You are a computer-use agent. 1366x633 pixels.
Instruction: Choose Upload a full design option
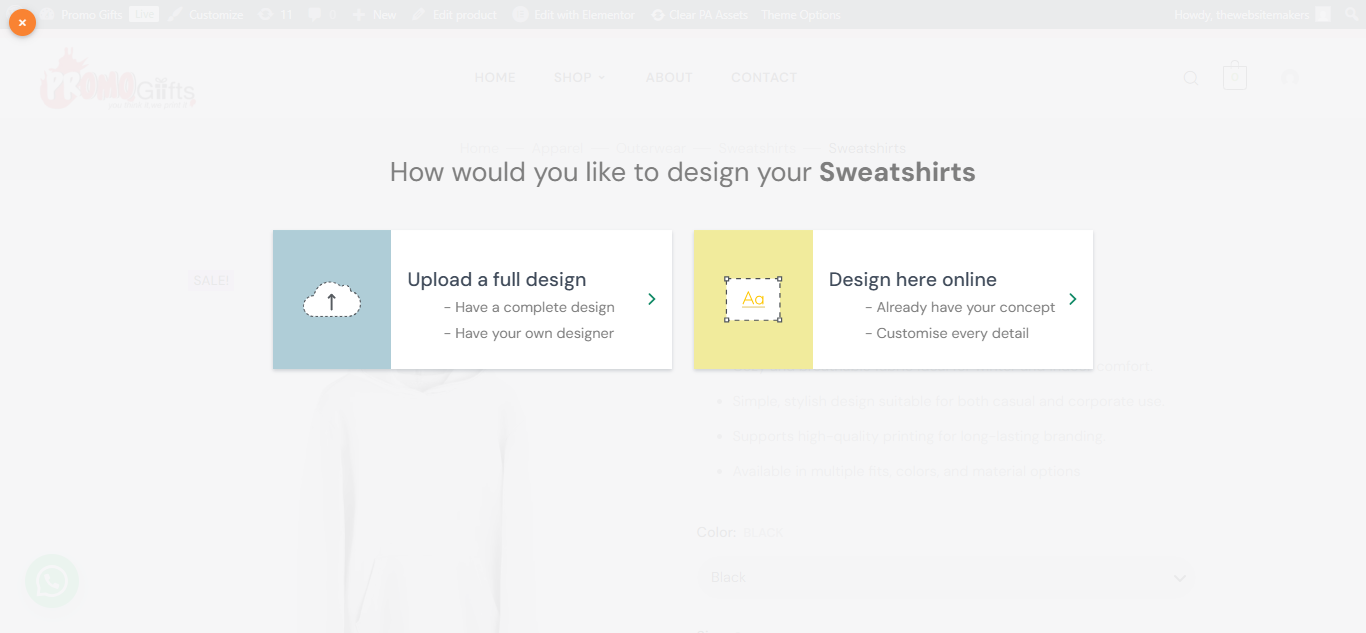497,280
